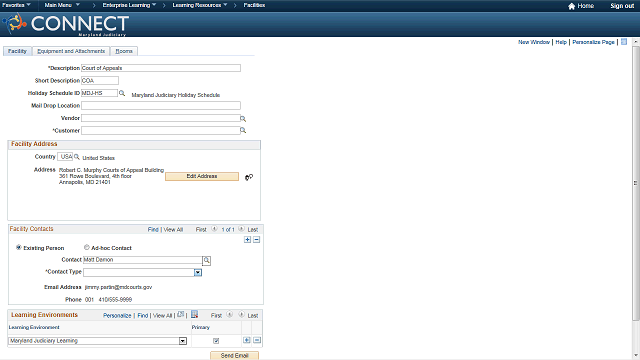Image resolution: width=640 pixels, height=360 pixels.
Task: Open the Contact Type dropdown
Action: click(198, 272)
